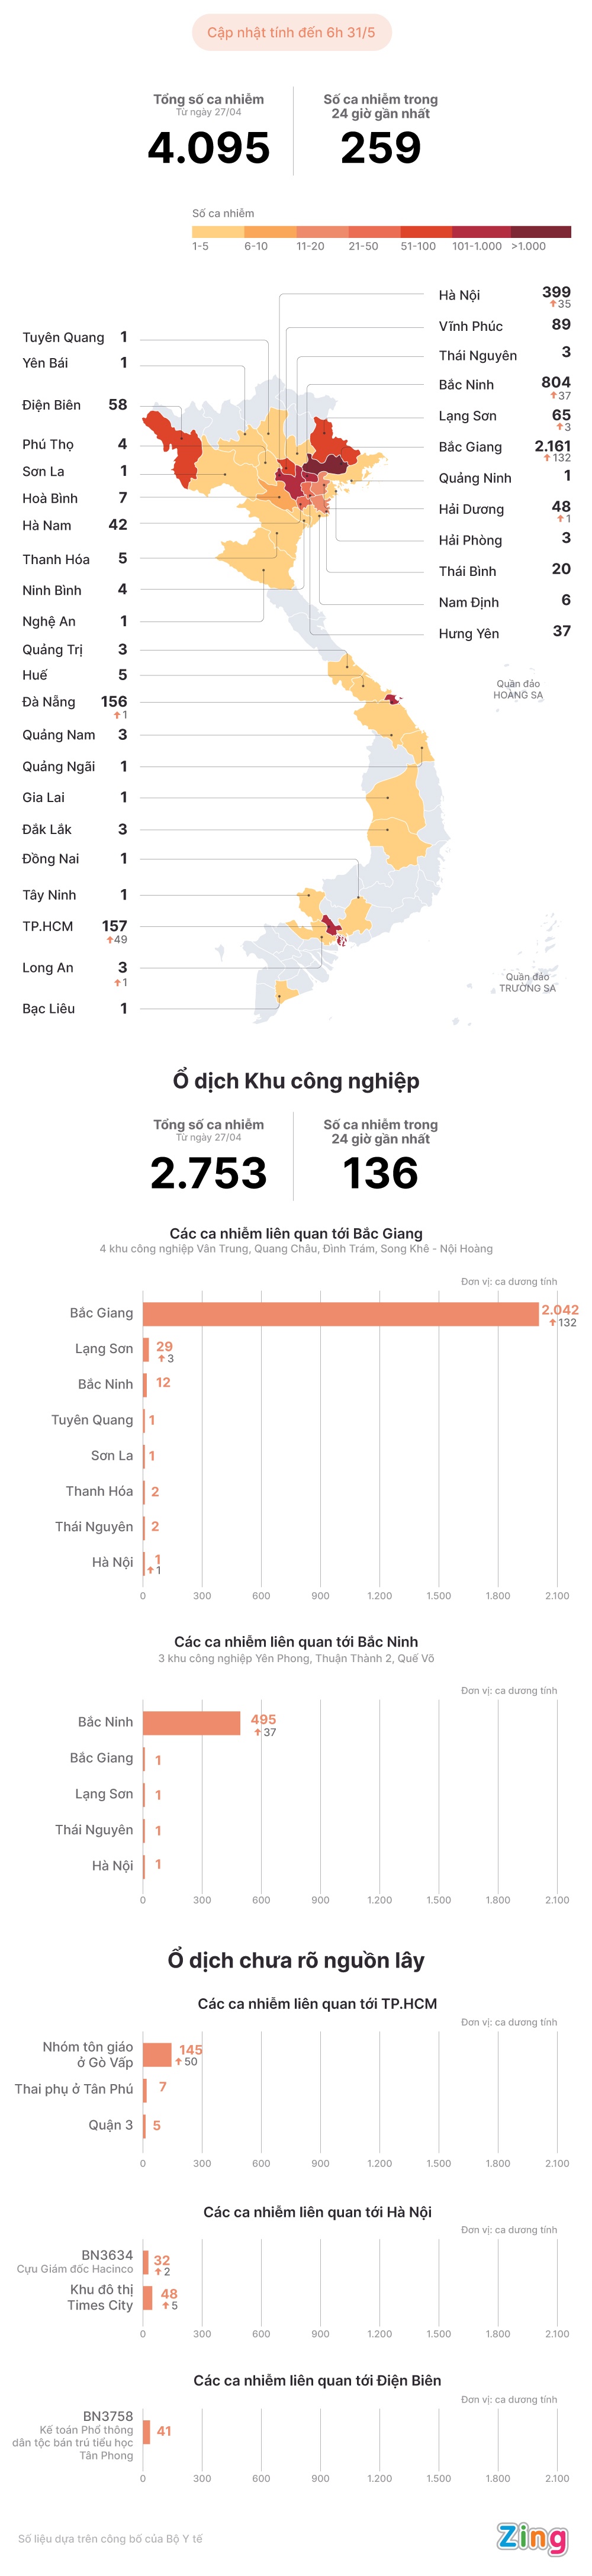Click the "Ổ dịch Khu công nghiệp" heading
Image resolution: width=592 pixels, height=2576 pixels.
point(296,1081)
